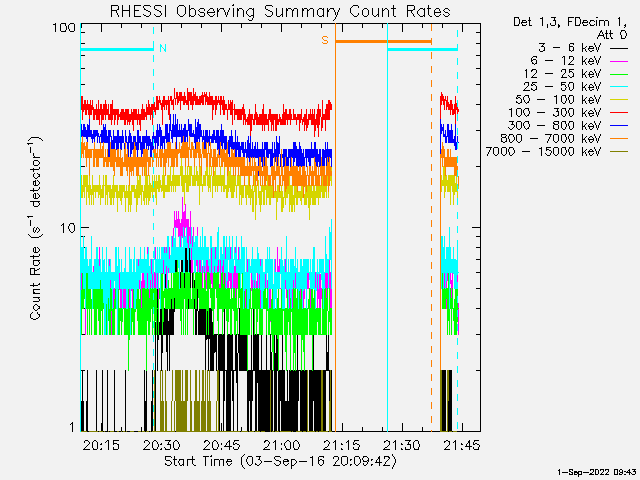Click the orange 'S' SAA marker label
This screenshot has height=480, width=640.
pyautogui.click(x=325, y=40)
